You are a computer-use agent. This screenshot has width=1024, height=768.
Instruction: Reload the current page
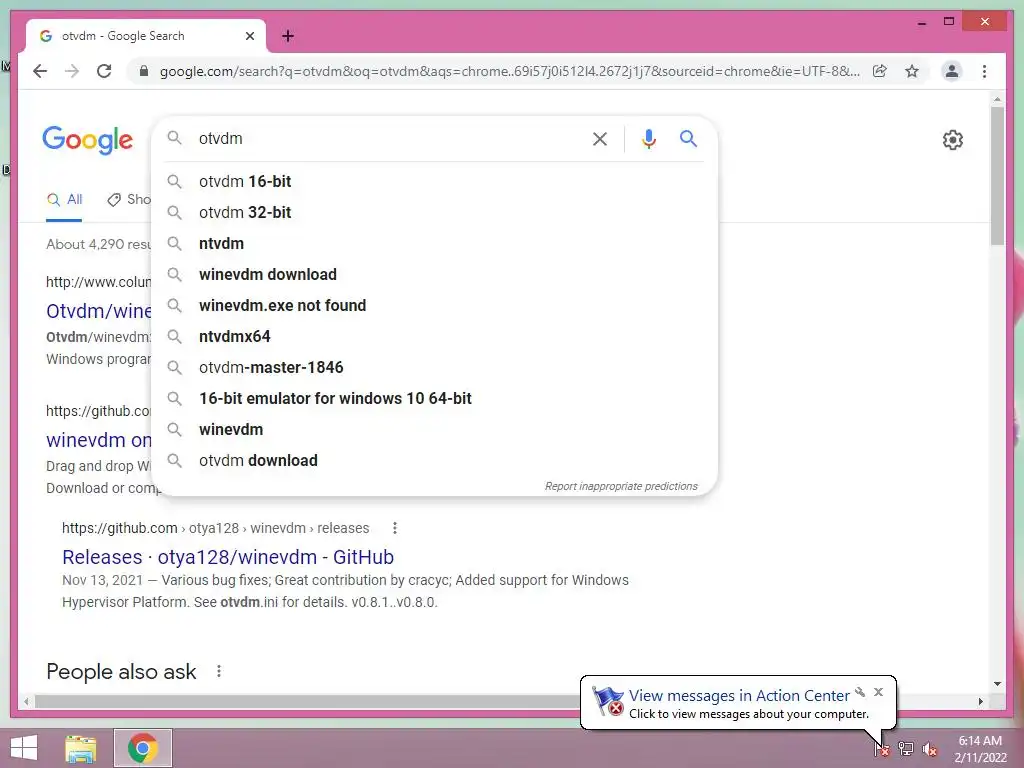104,71
